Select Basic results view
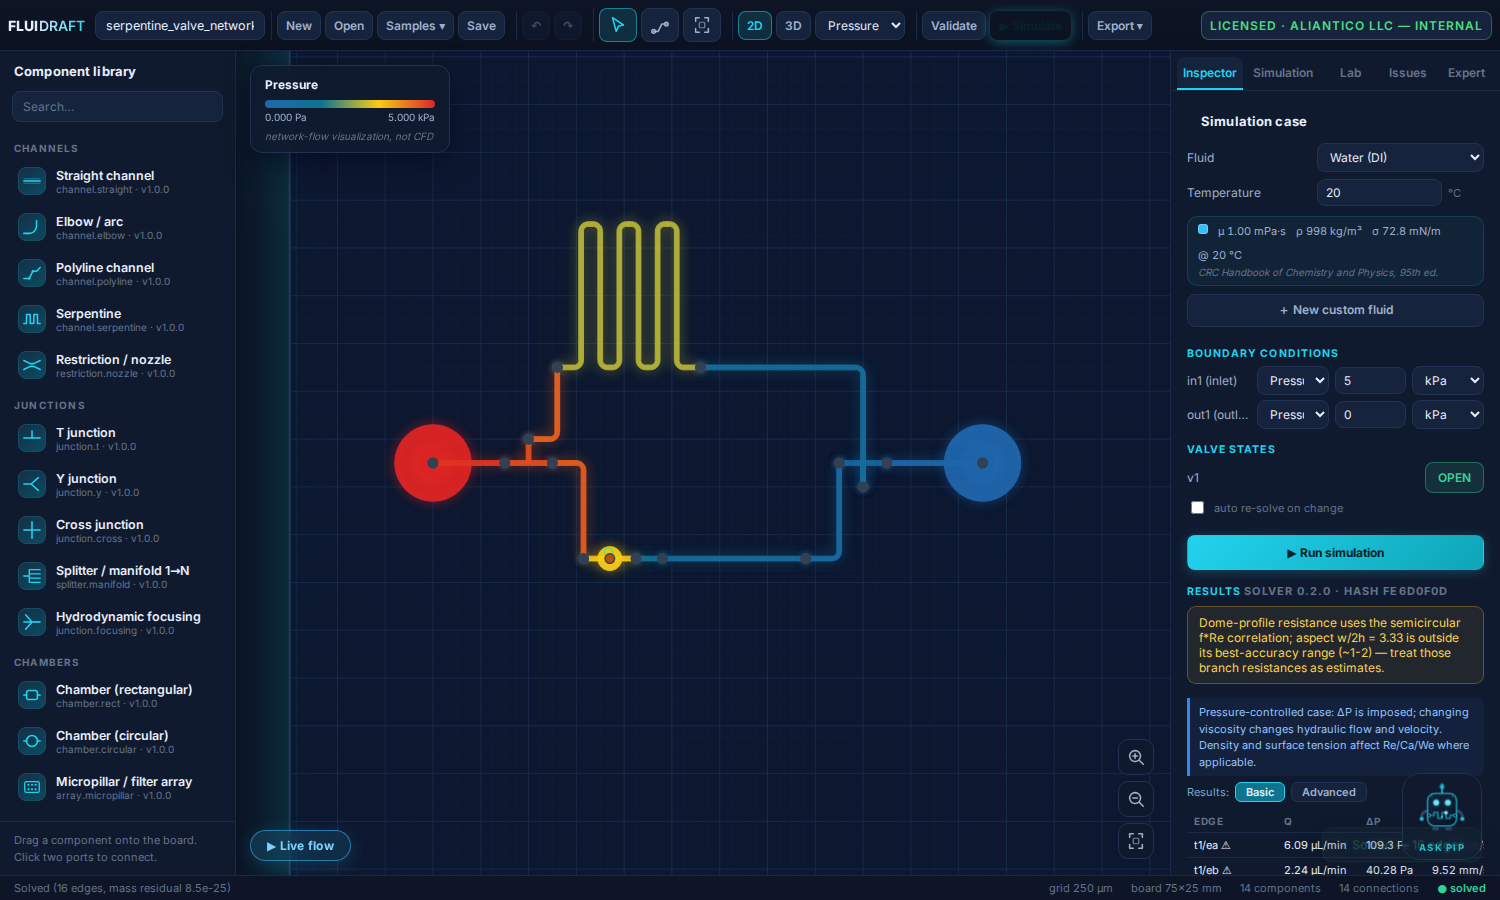 pos(1260,792)
